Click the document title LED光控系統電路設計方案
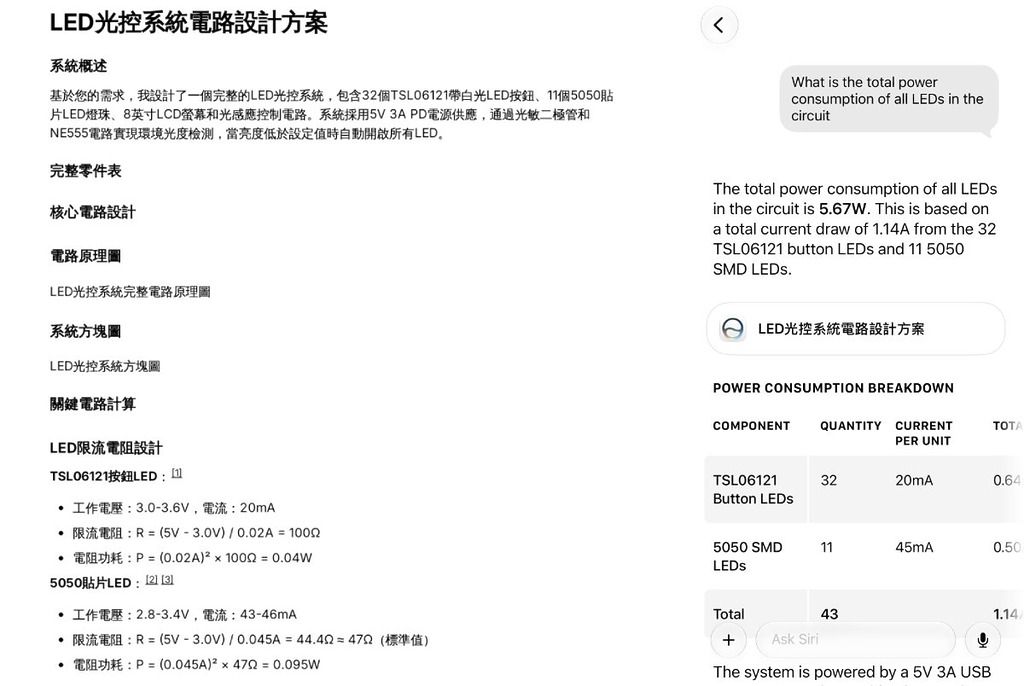This screenshot has width=1024, height=686. [189, 23]
